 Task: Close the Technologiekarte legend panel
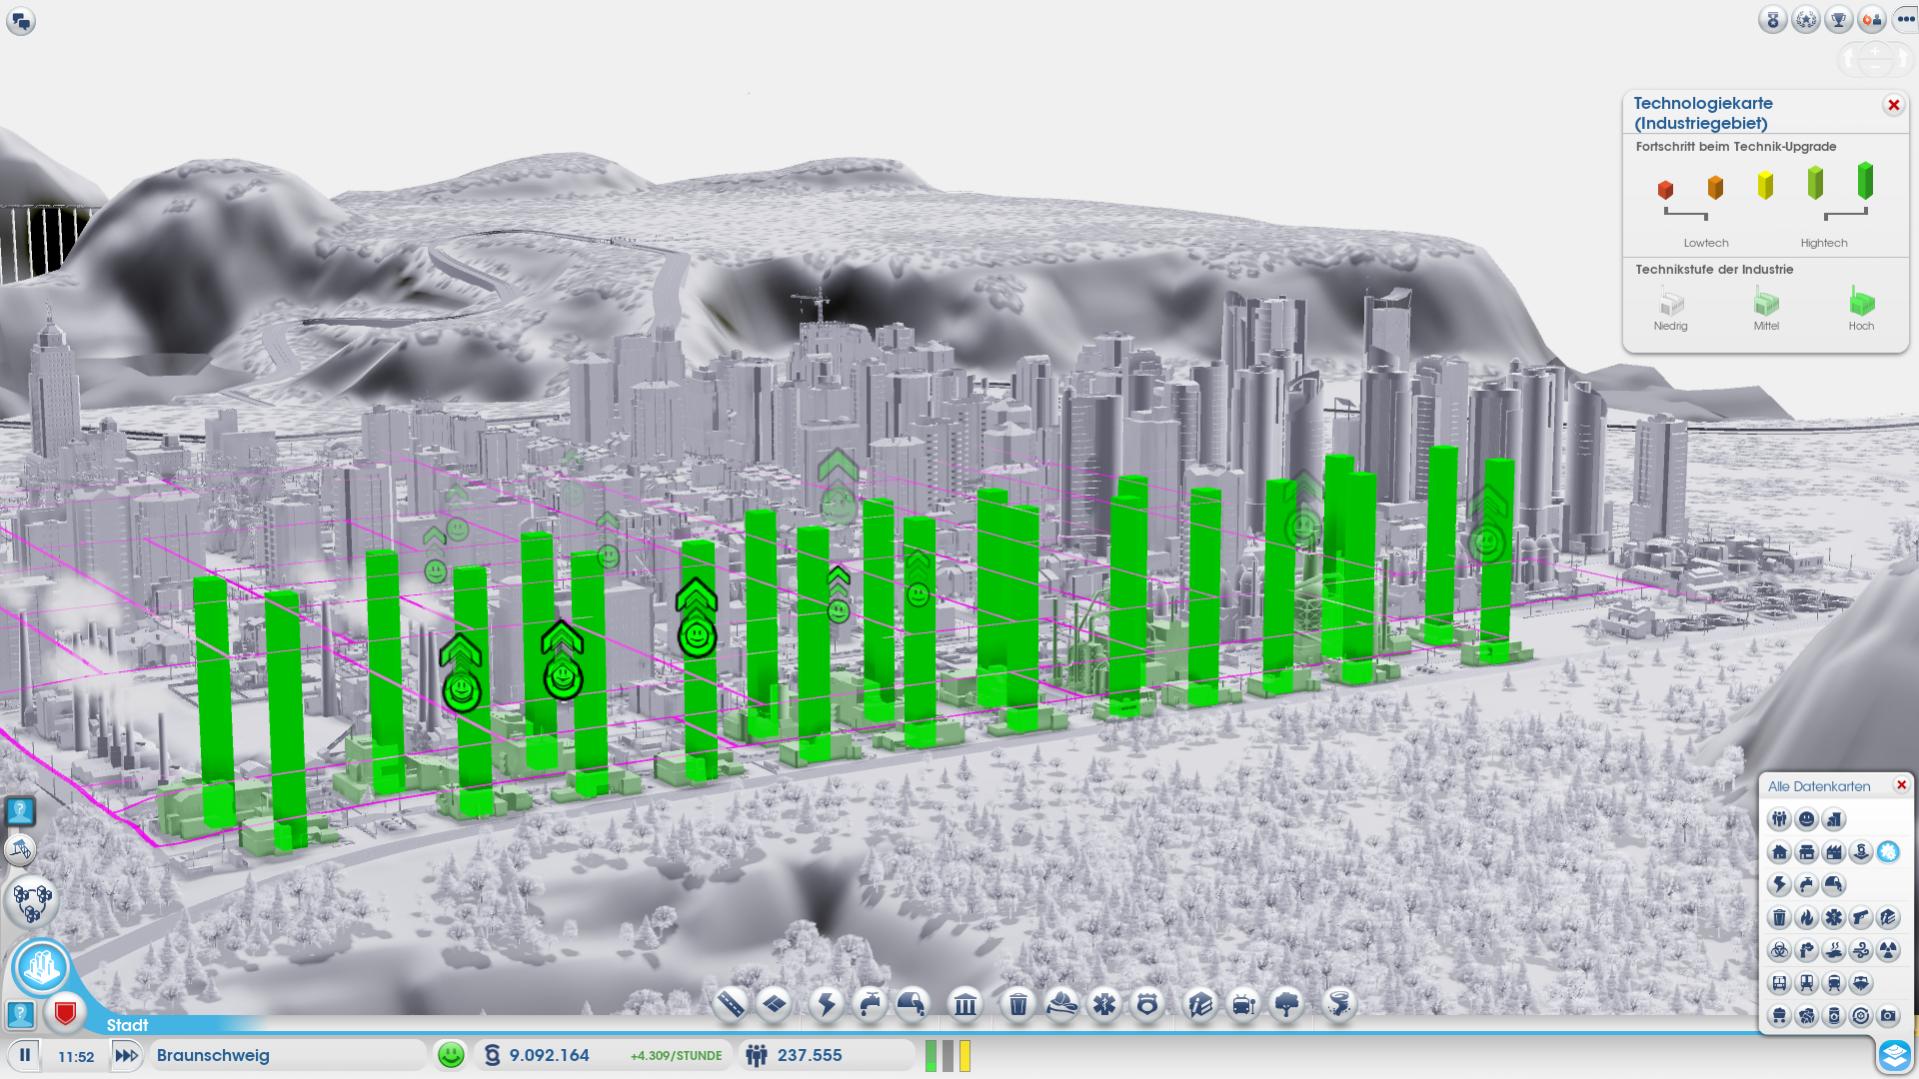[x=1893, y=105]
